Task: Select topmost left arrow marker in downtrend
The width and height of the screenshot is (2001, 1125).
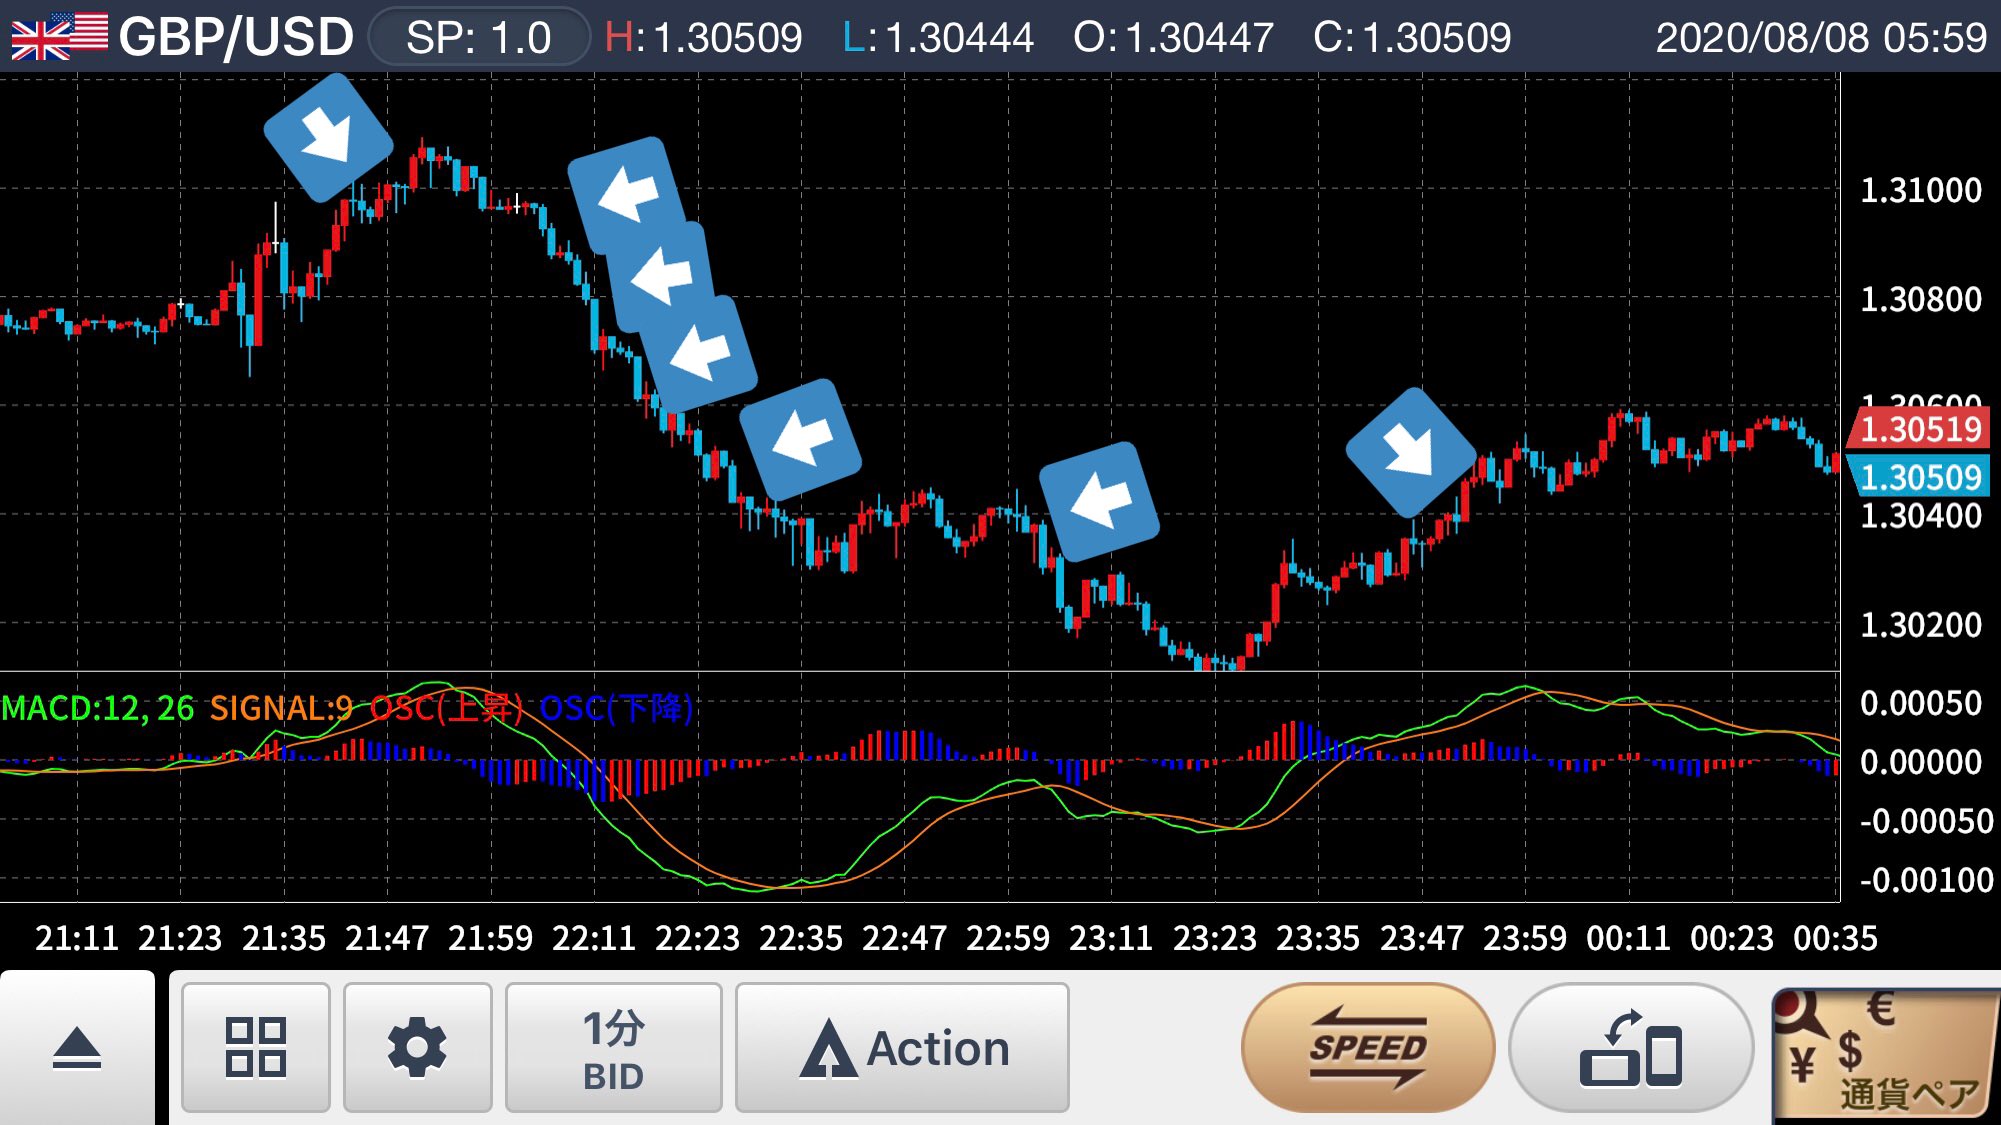Action: pyautogui.click(x=627, y=195)
